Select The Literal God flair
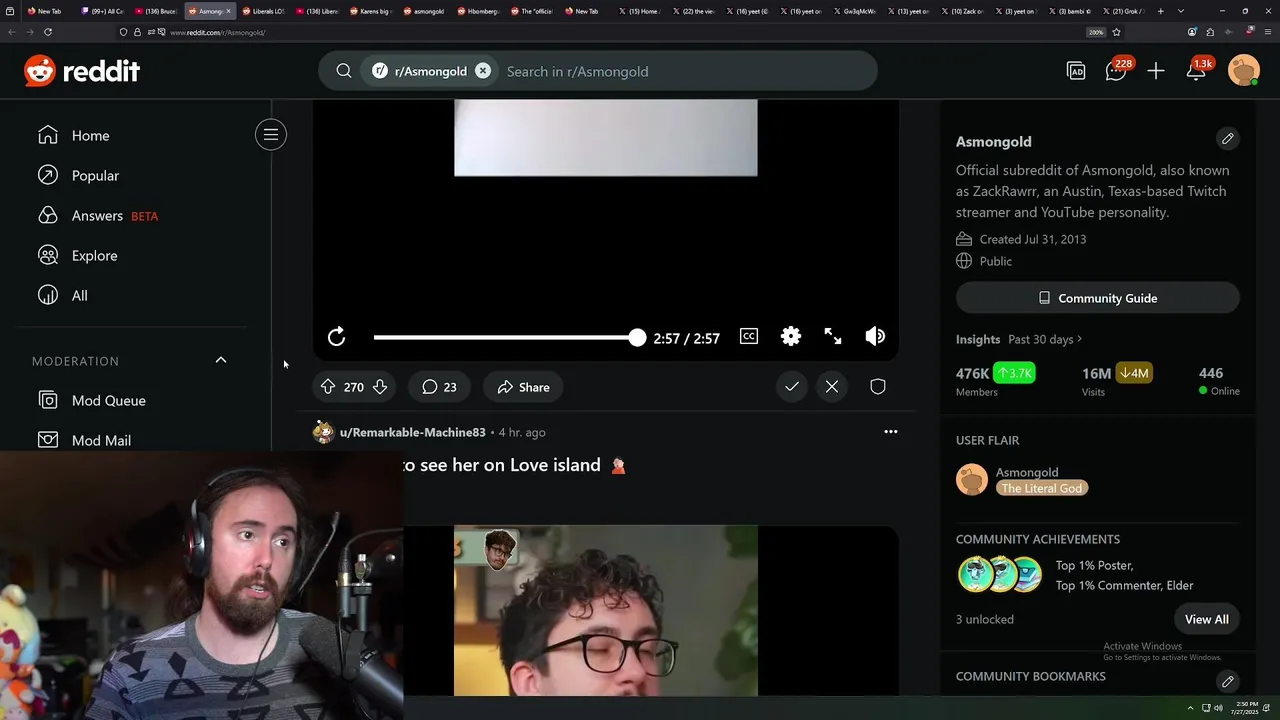 (x=1042, y=488)
